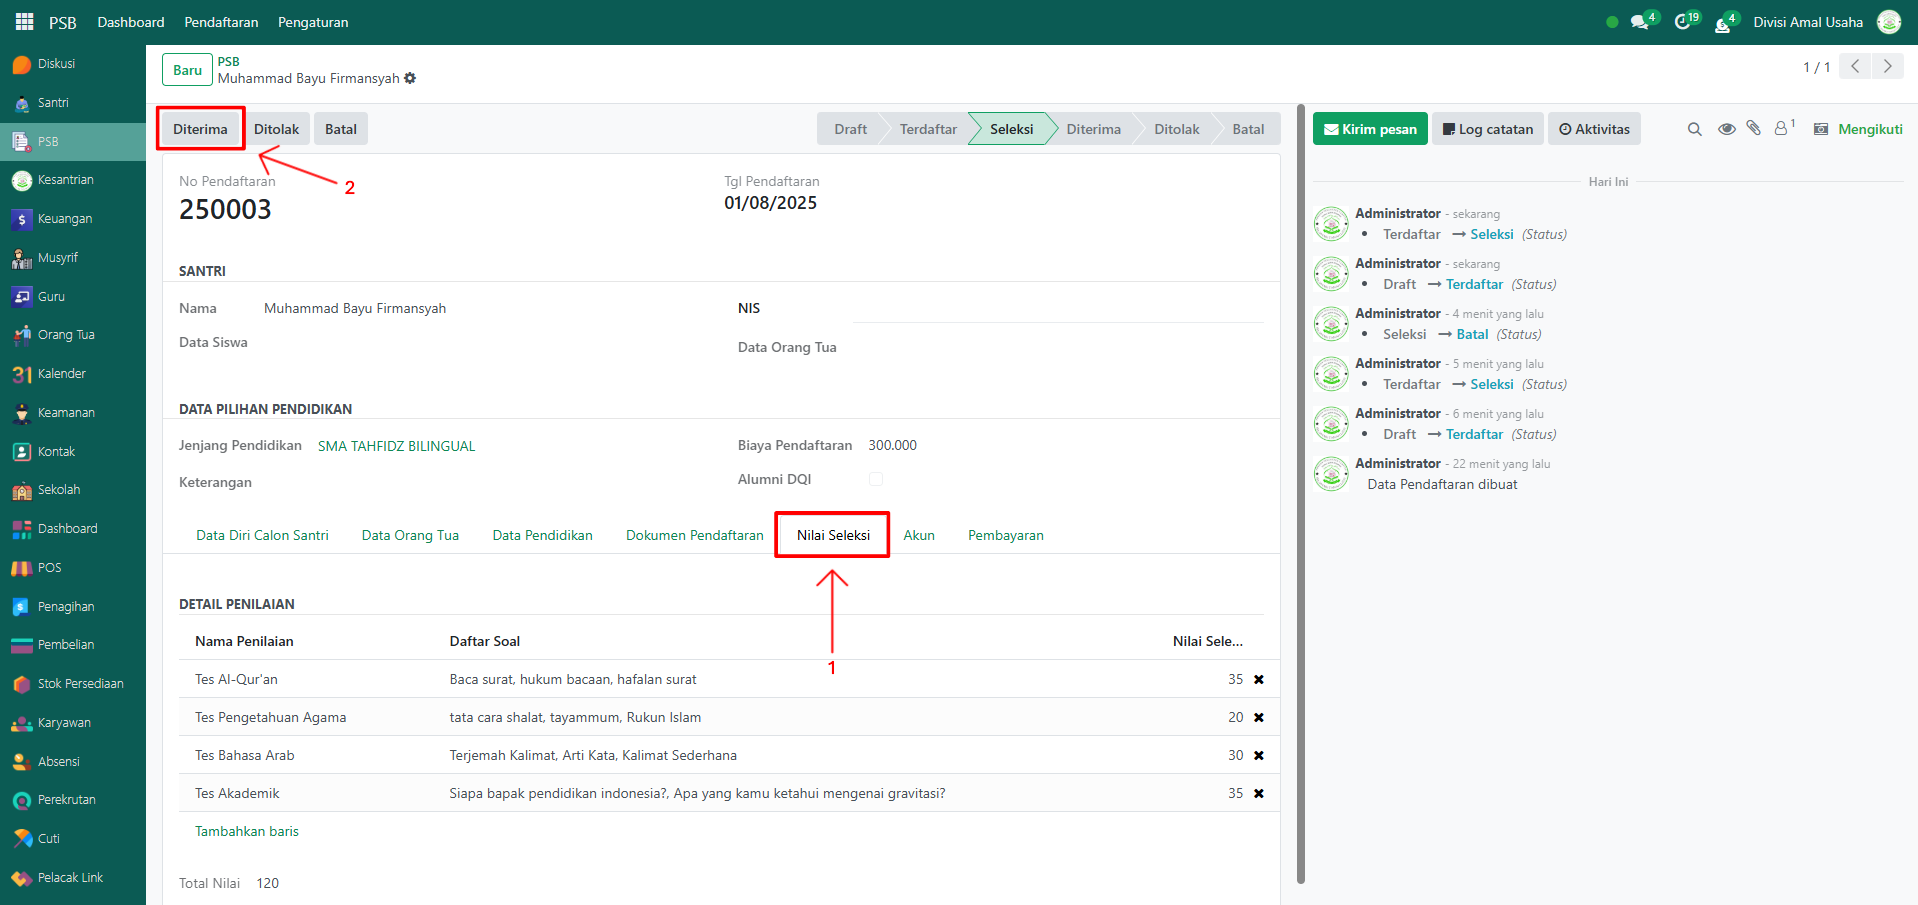Open Divisi Amal Usaha user menu
This screenshot has height=905, width=1918.
(x=1807, y=22)
